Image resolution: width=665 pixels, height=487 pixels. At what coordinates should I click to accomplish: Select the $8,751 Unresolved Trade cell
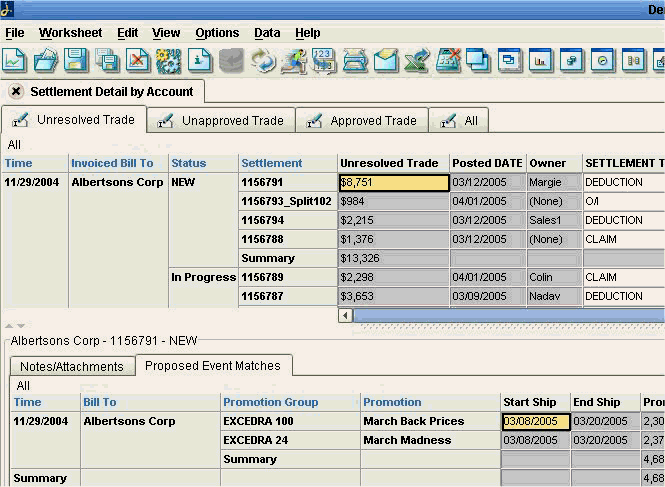[394, 183]
